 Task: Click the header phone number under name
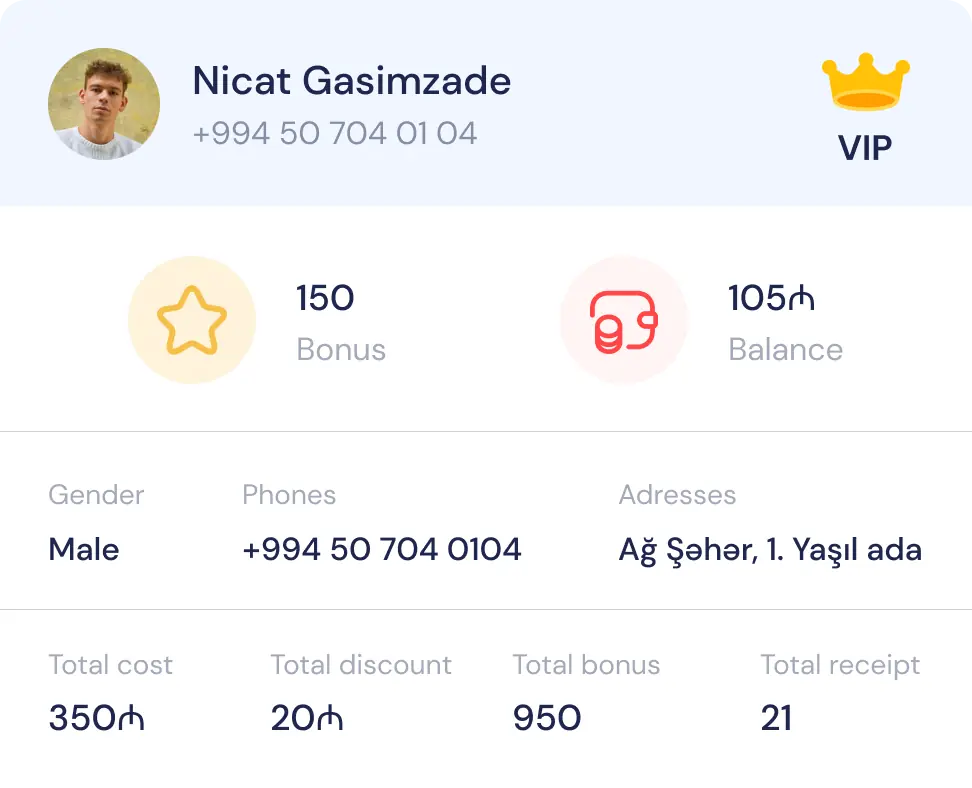tap(334, 133)
